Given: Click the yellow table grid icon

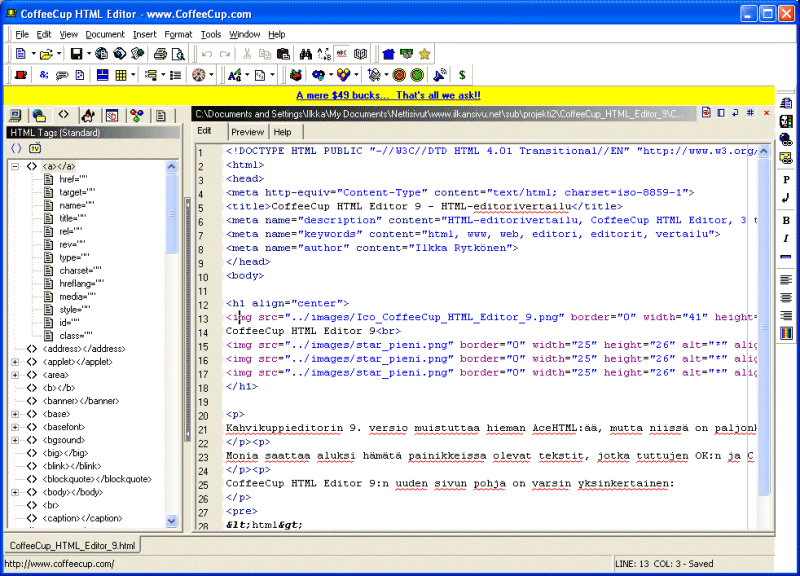Looking at the screenshot, I should click(121, 75).
